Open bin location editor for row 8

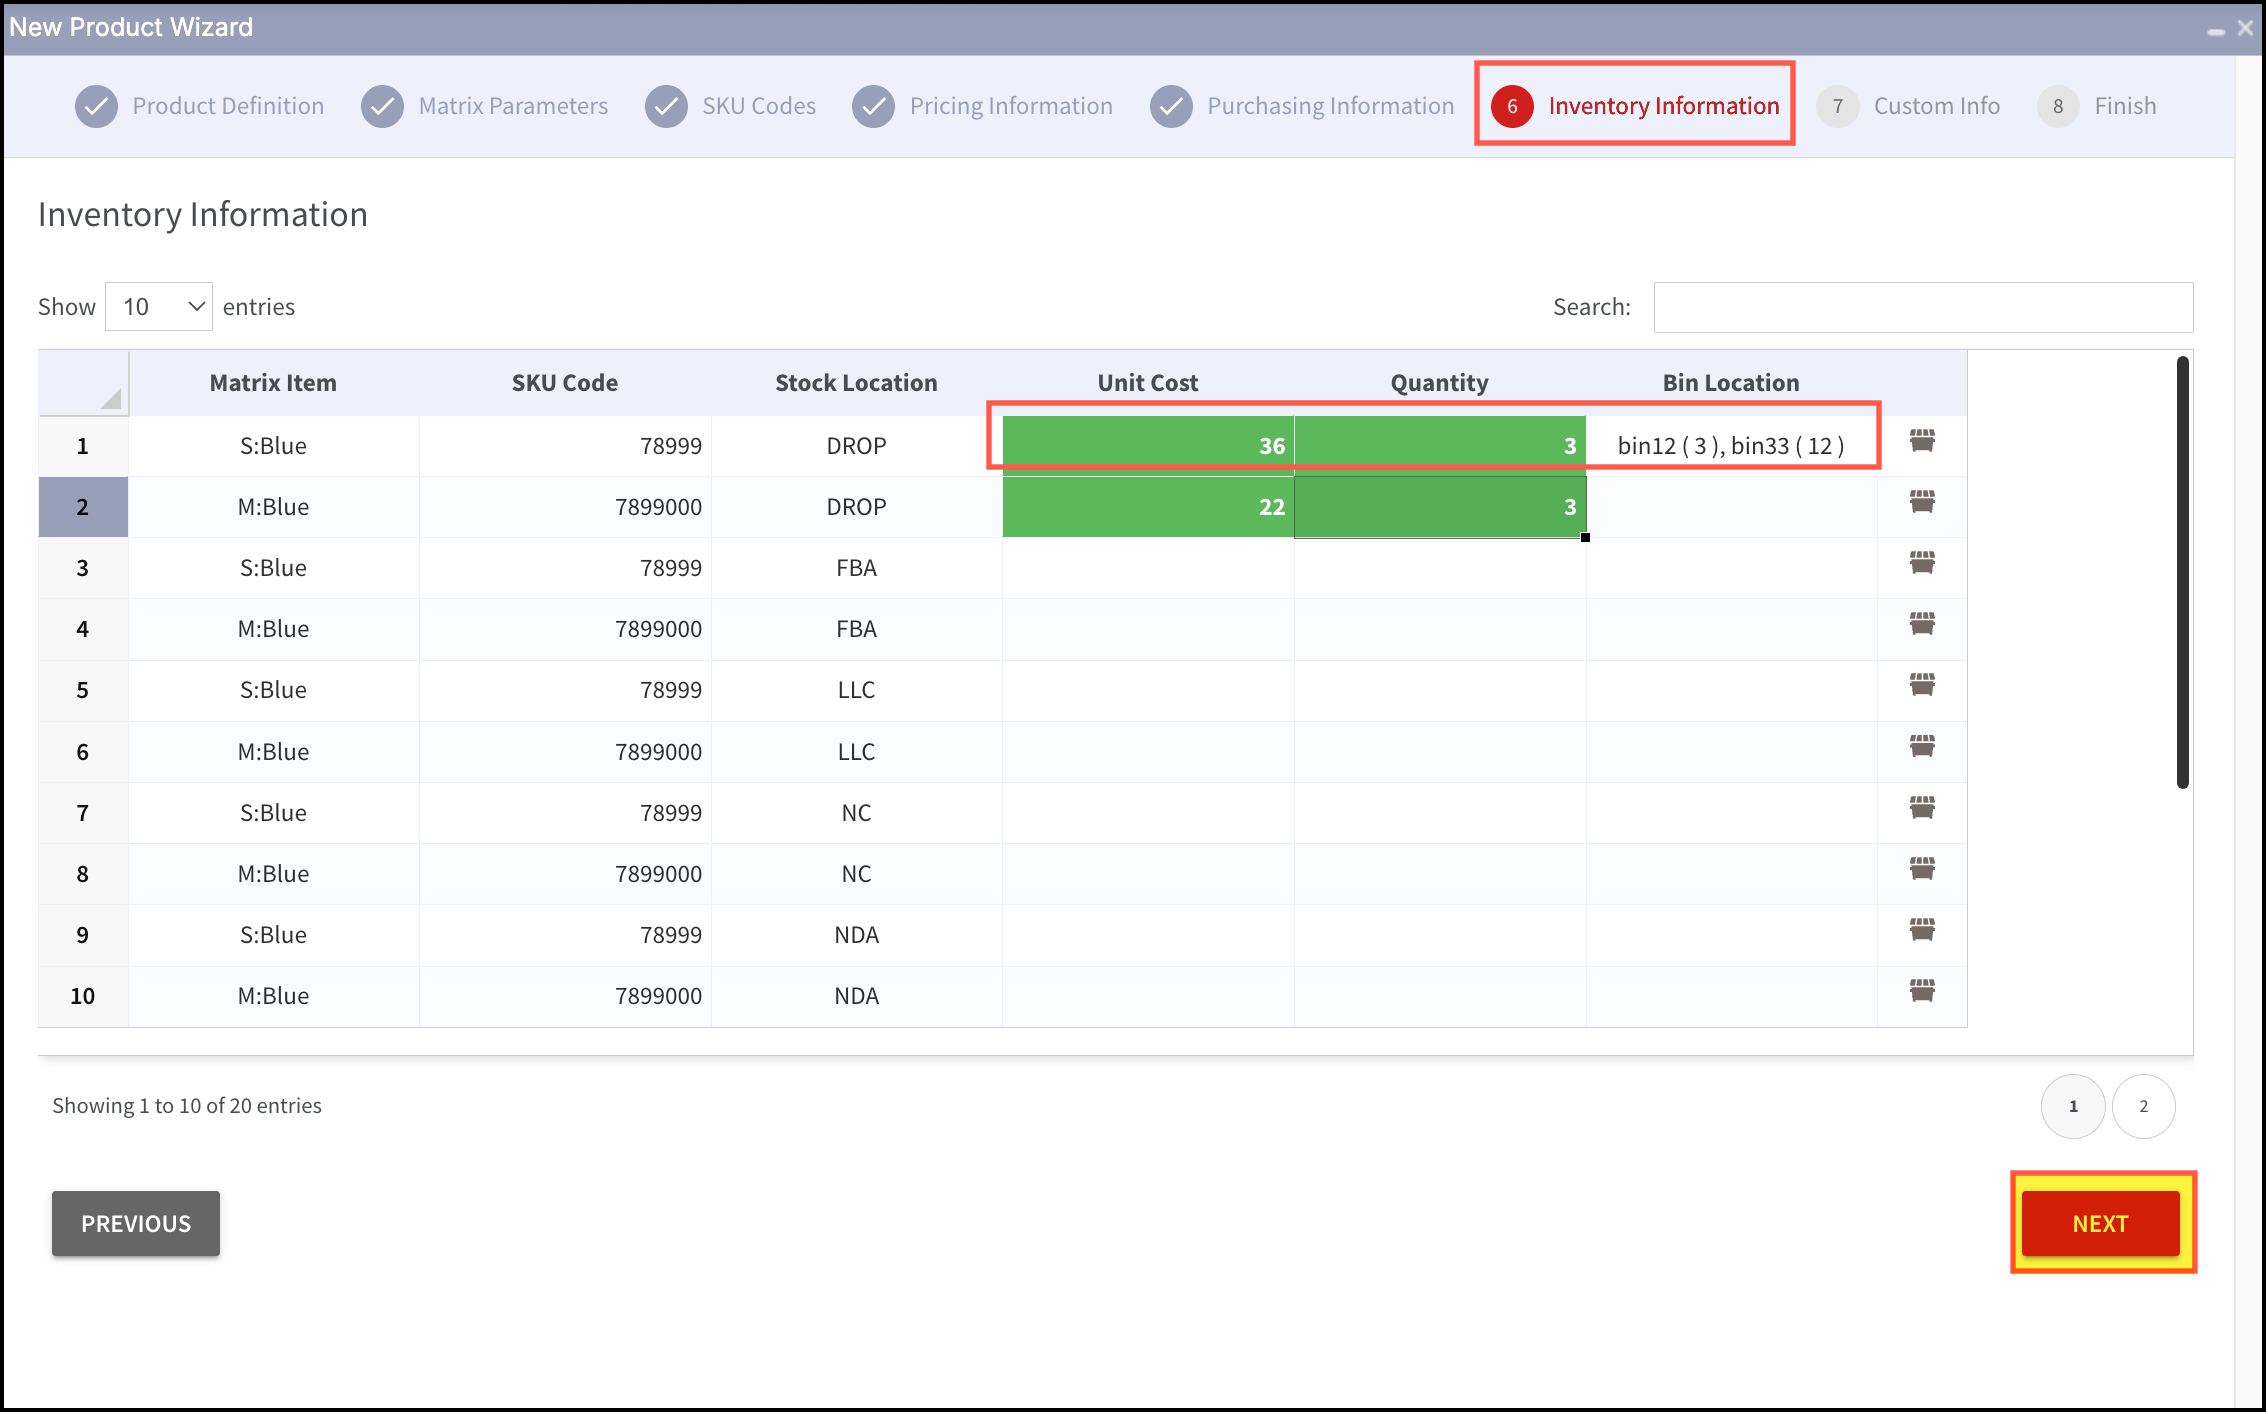[x=1922, y=869]
